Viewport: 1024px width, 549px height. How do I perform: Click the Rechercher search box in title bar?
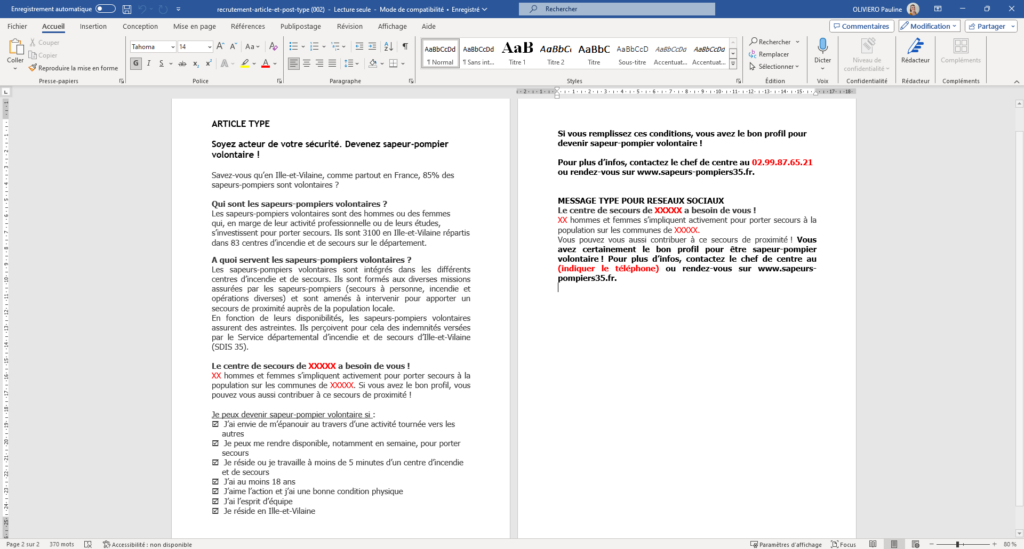click(x=616, y=9)
